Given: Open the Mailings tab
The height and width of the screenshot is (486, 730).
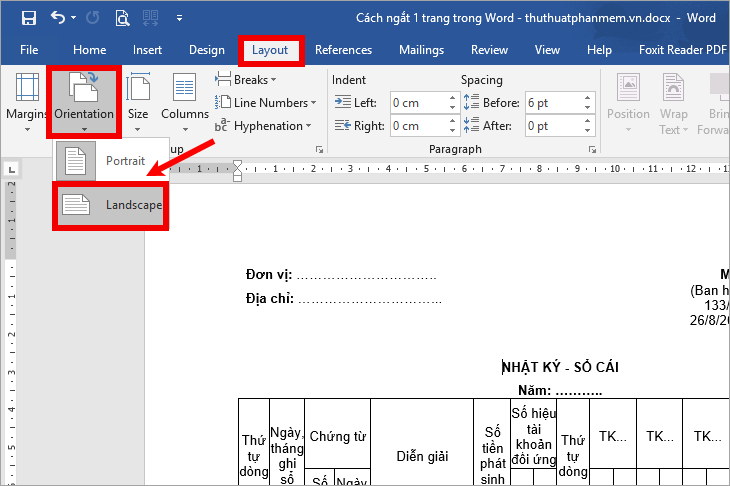Looking at the screenshot, I should tap(421, 50).
